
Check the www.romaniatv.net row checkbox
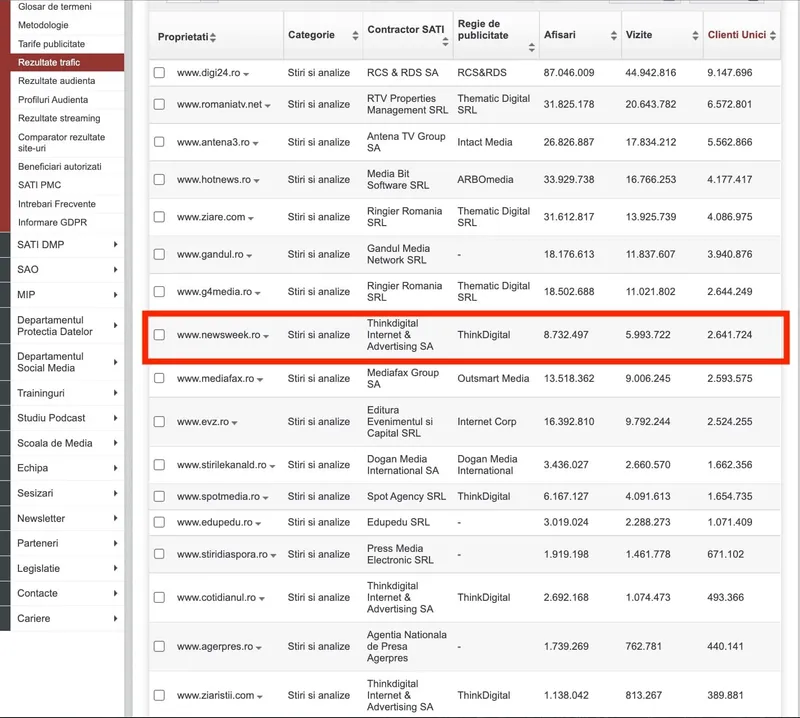coord(159,104)
